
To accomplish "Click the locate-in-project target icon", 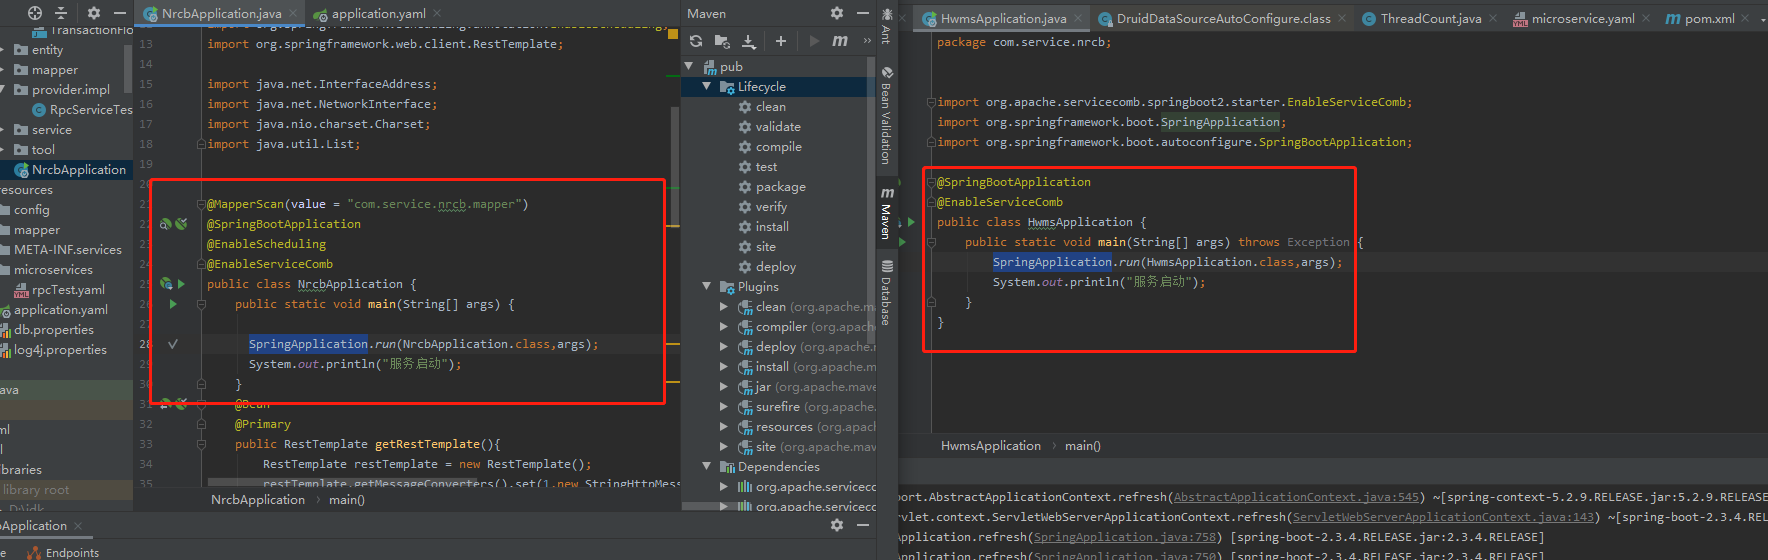I will click(35, 13).
